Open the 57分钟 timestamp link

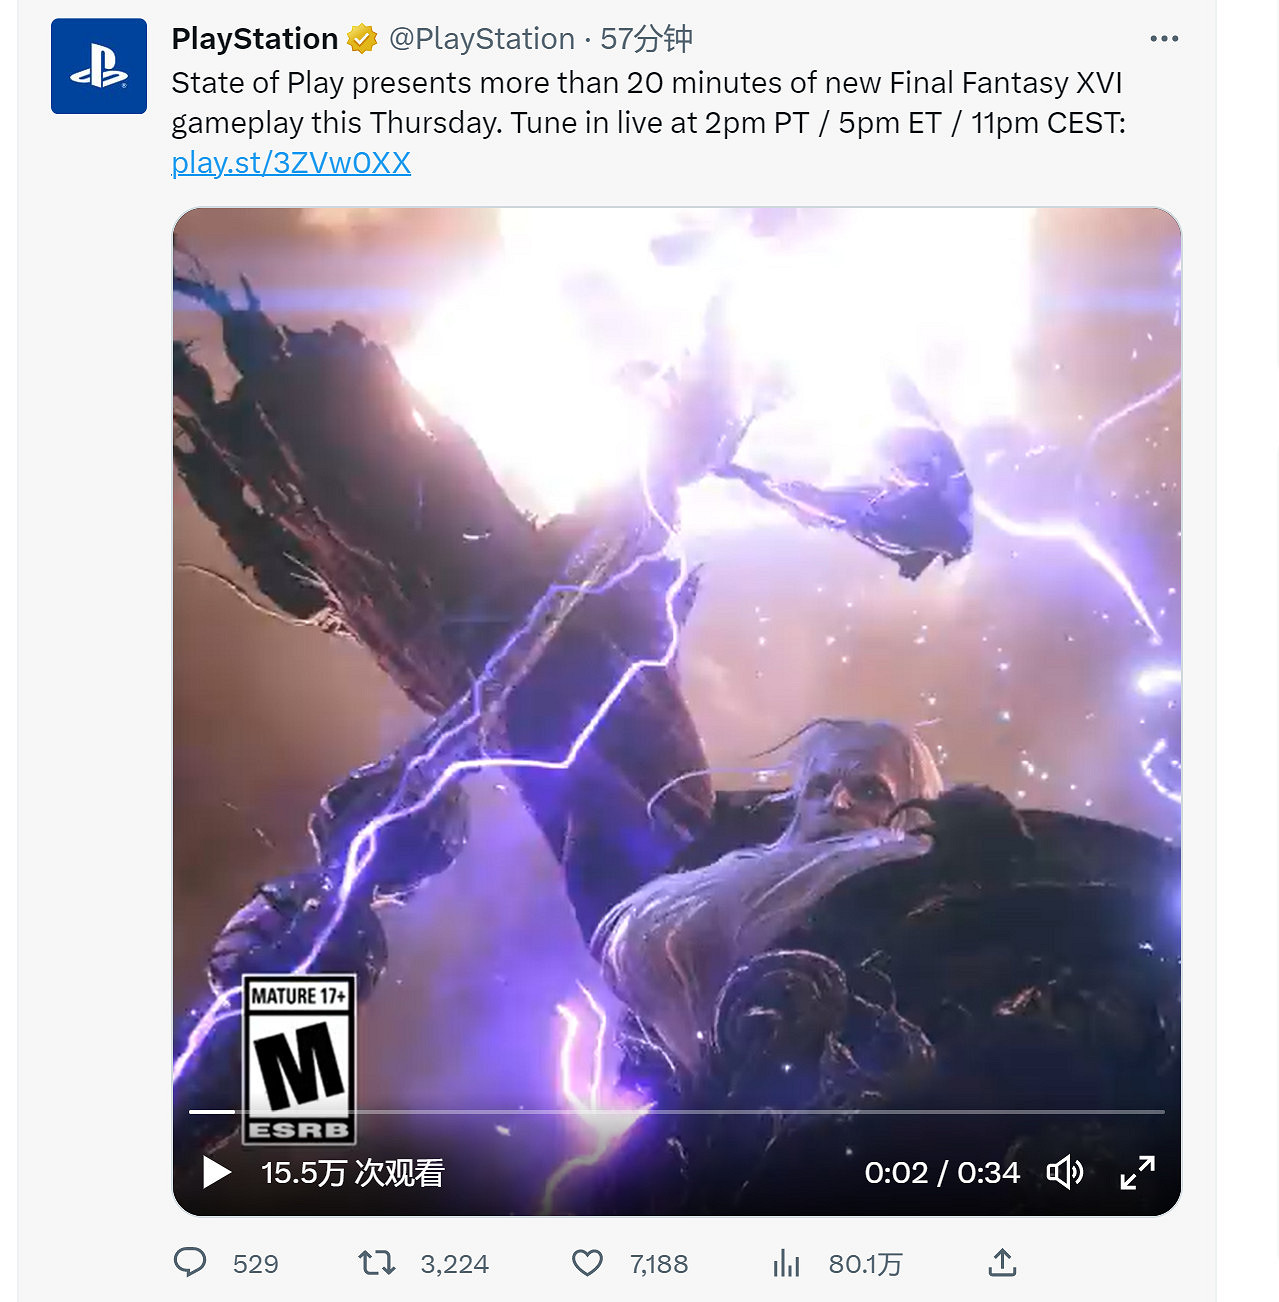click(646, 39)
